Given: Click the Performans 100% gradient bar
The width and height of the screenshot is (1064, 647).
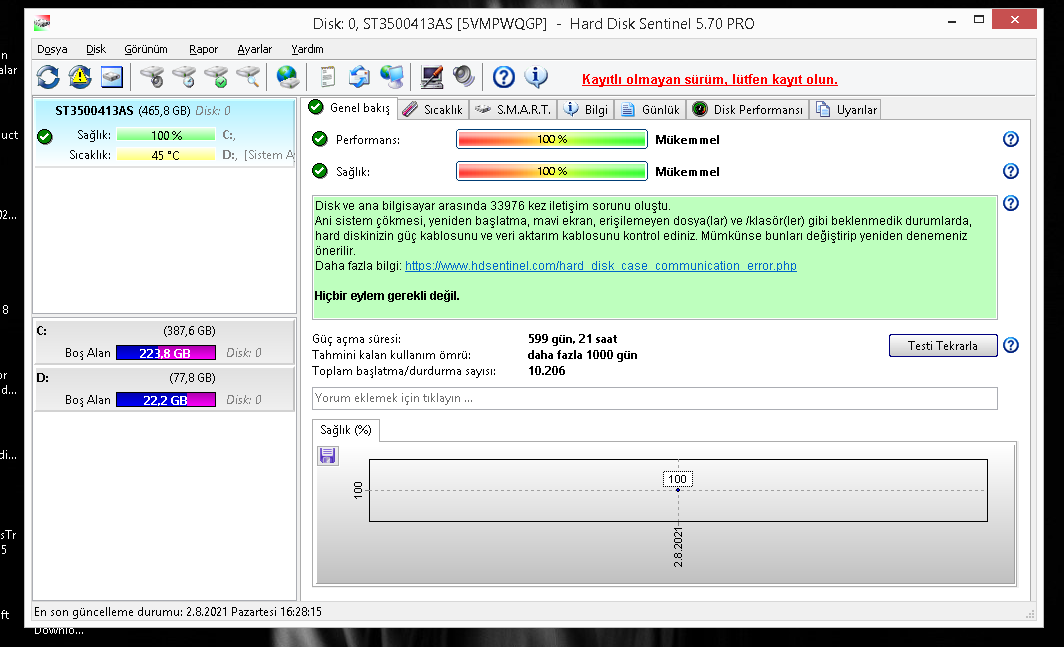Looking at the screenshot, I should [552, 139].
